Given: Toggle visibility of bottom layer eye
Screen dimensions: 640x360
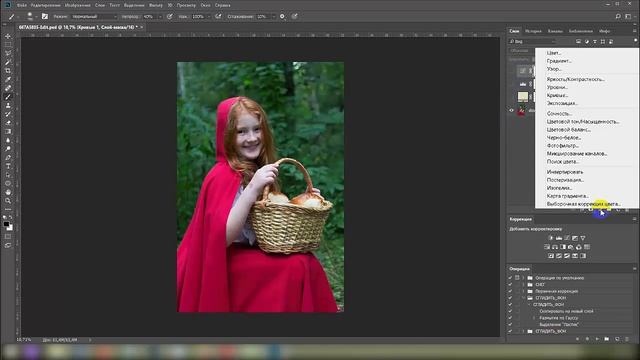Looking at the screenshot, I should point(511,110).
